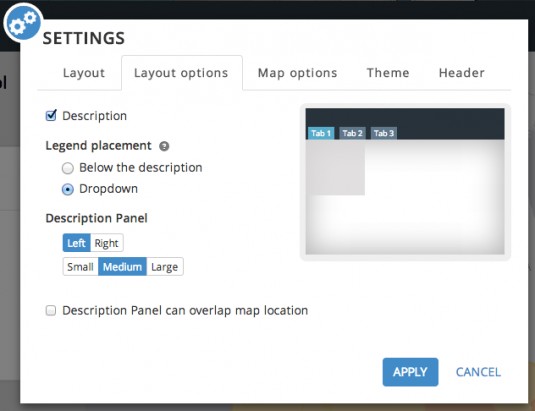
Task: Select the Dropdown legend placement option
Action: tap(68, 189)
